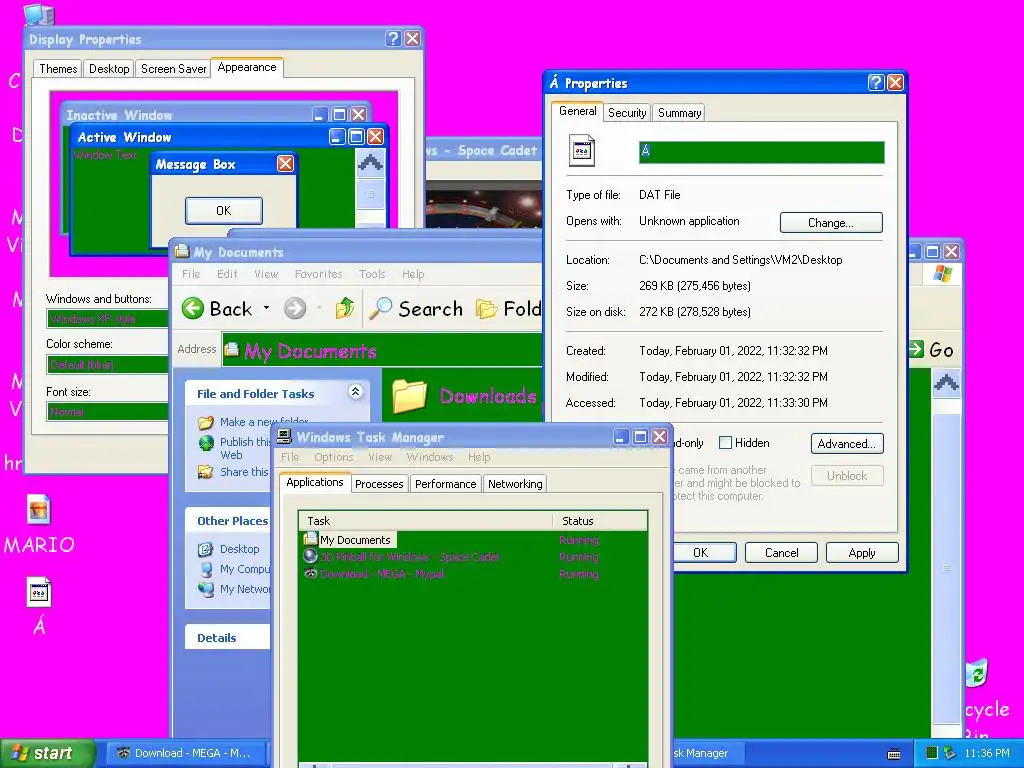This screenshot has height=768, width=1024.
Task: Open My Network Places icon in sidebar
Action: click(x=206, y=589)
